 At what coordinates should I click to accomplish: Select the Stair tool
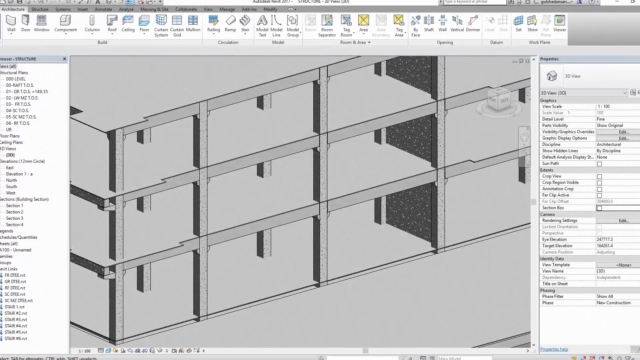[x=245, y=24]
